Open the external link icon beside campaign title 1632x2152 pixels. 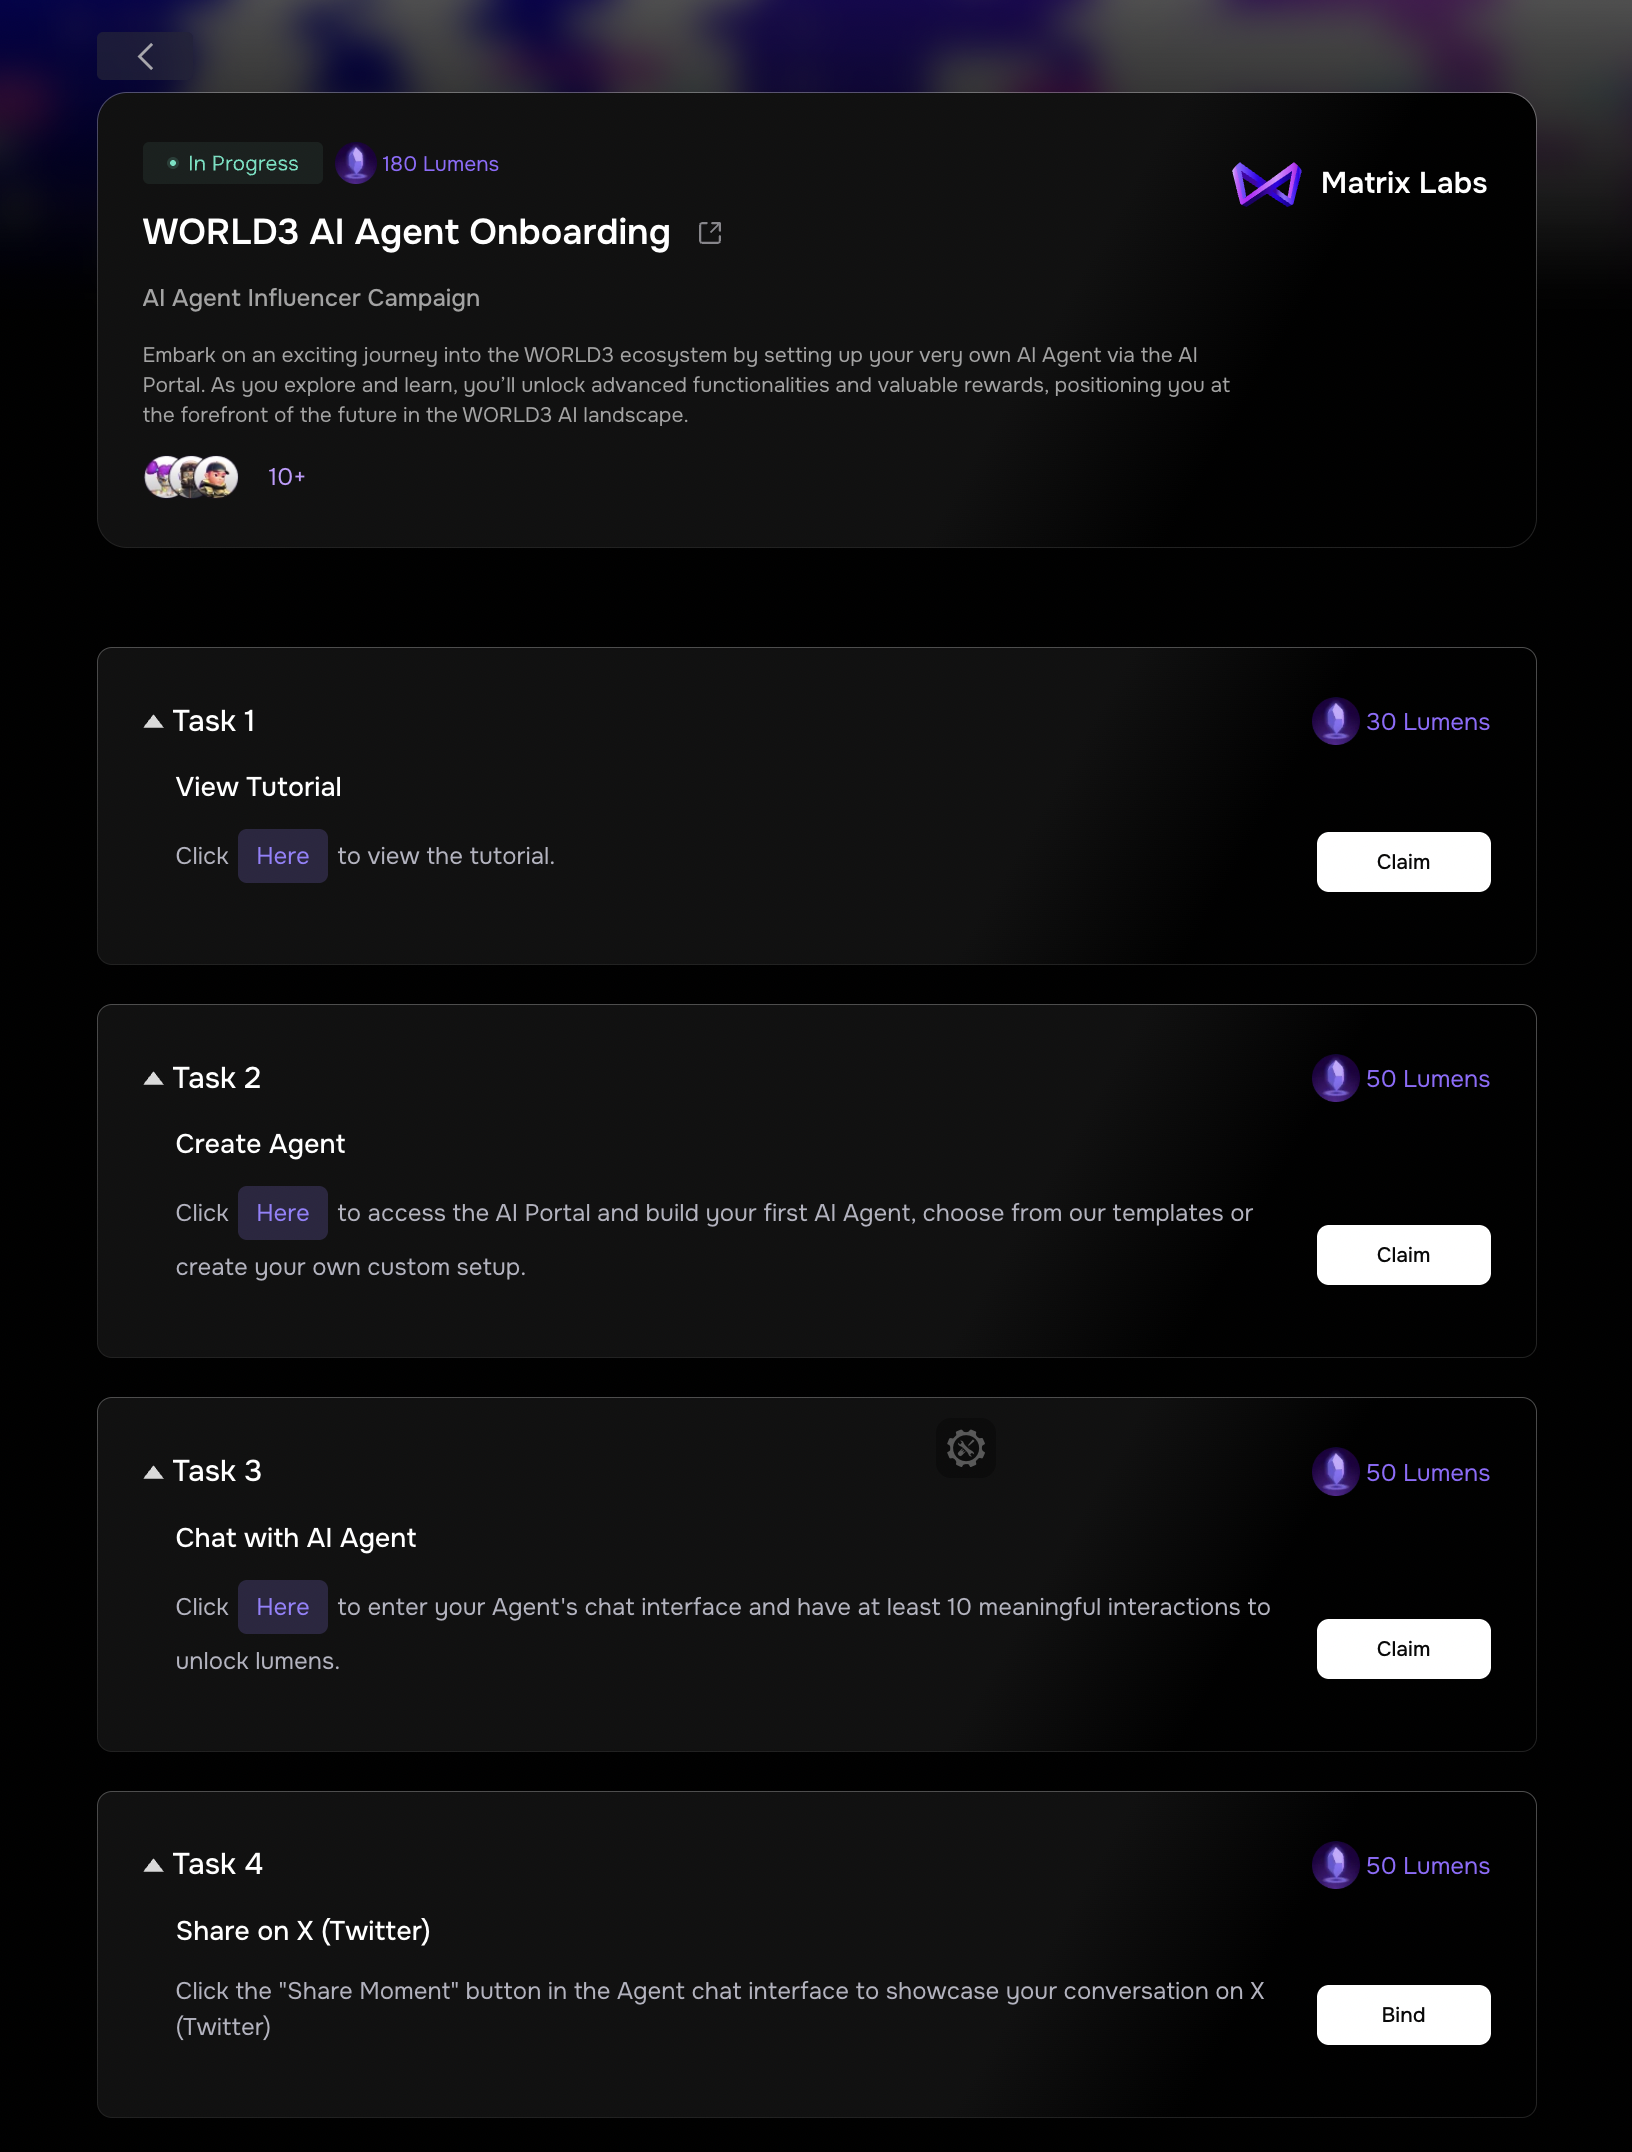[710, 233]
